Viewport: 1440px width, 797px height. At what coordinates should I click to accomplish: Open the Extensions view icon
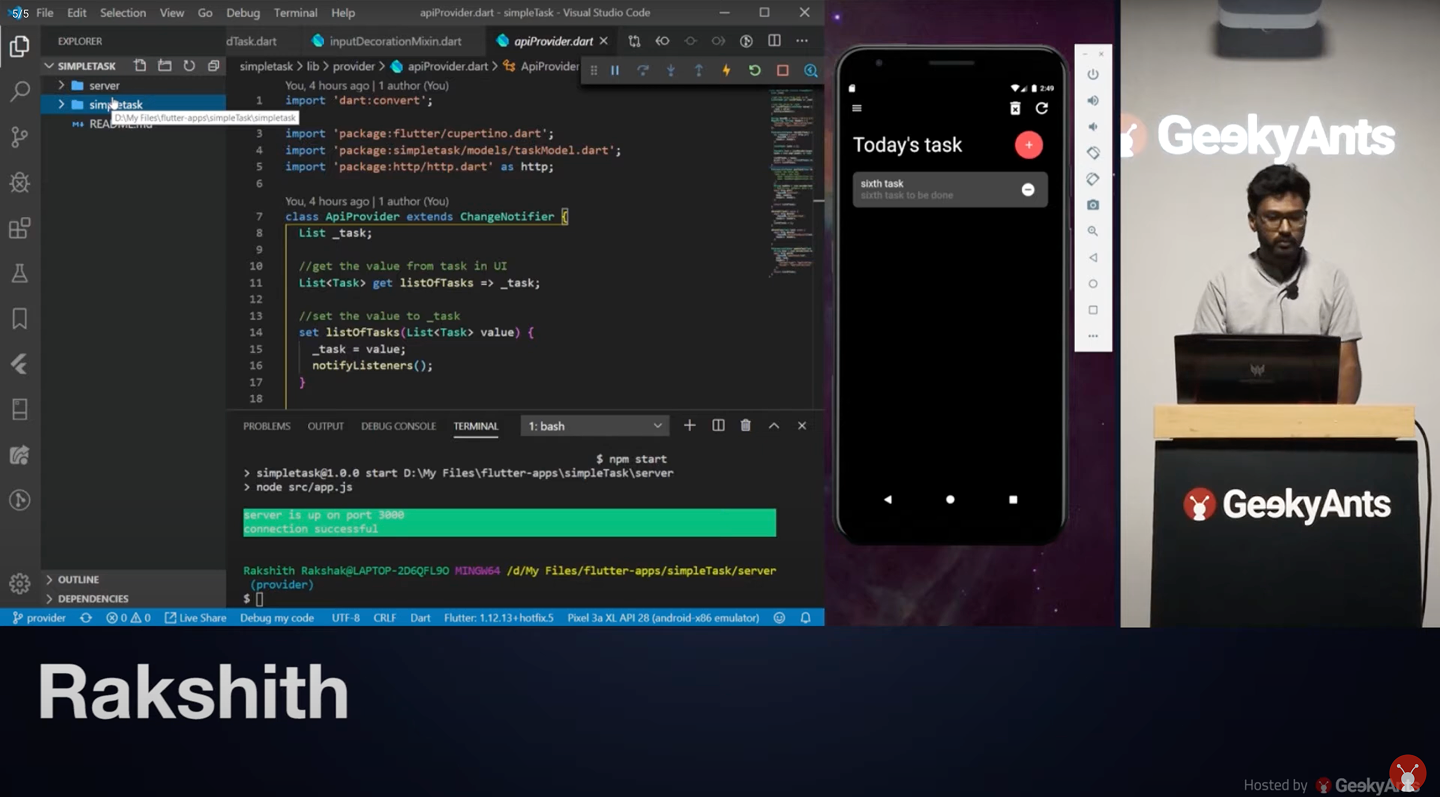[x=20, y=228]
